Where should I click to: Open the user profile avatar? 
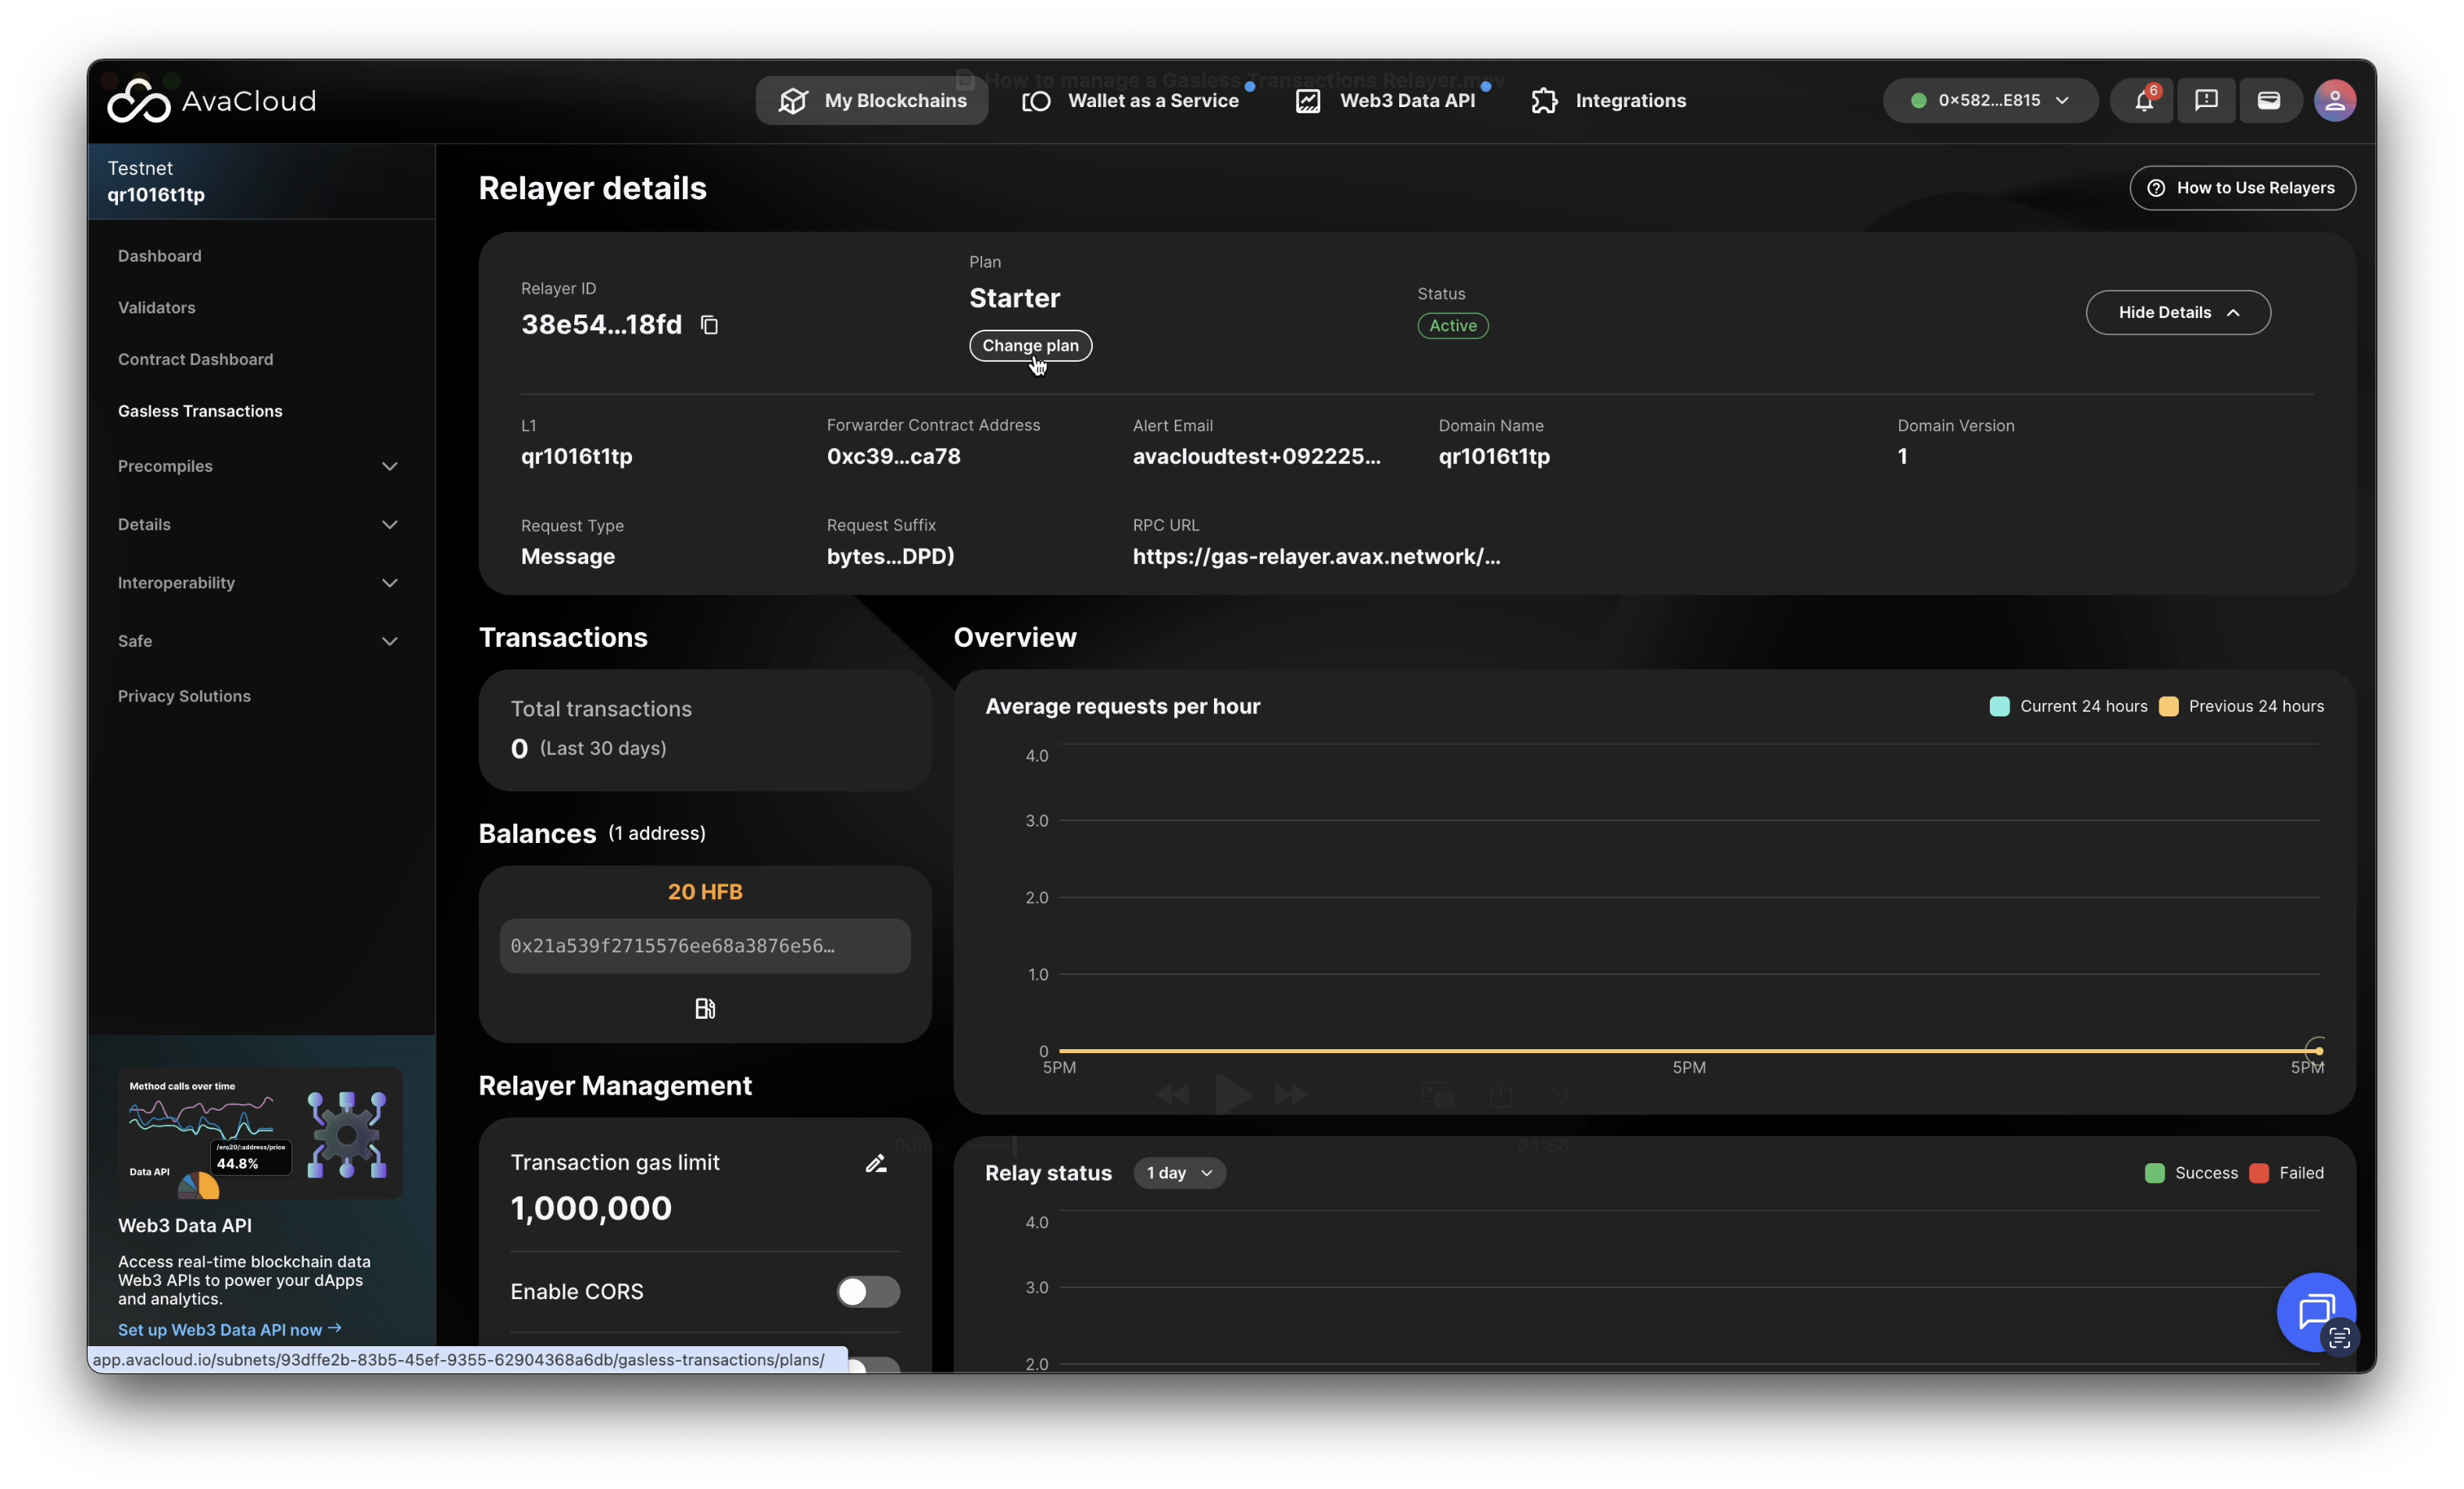click(x=2334, y=100)
